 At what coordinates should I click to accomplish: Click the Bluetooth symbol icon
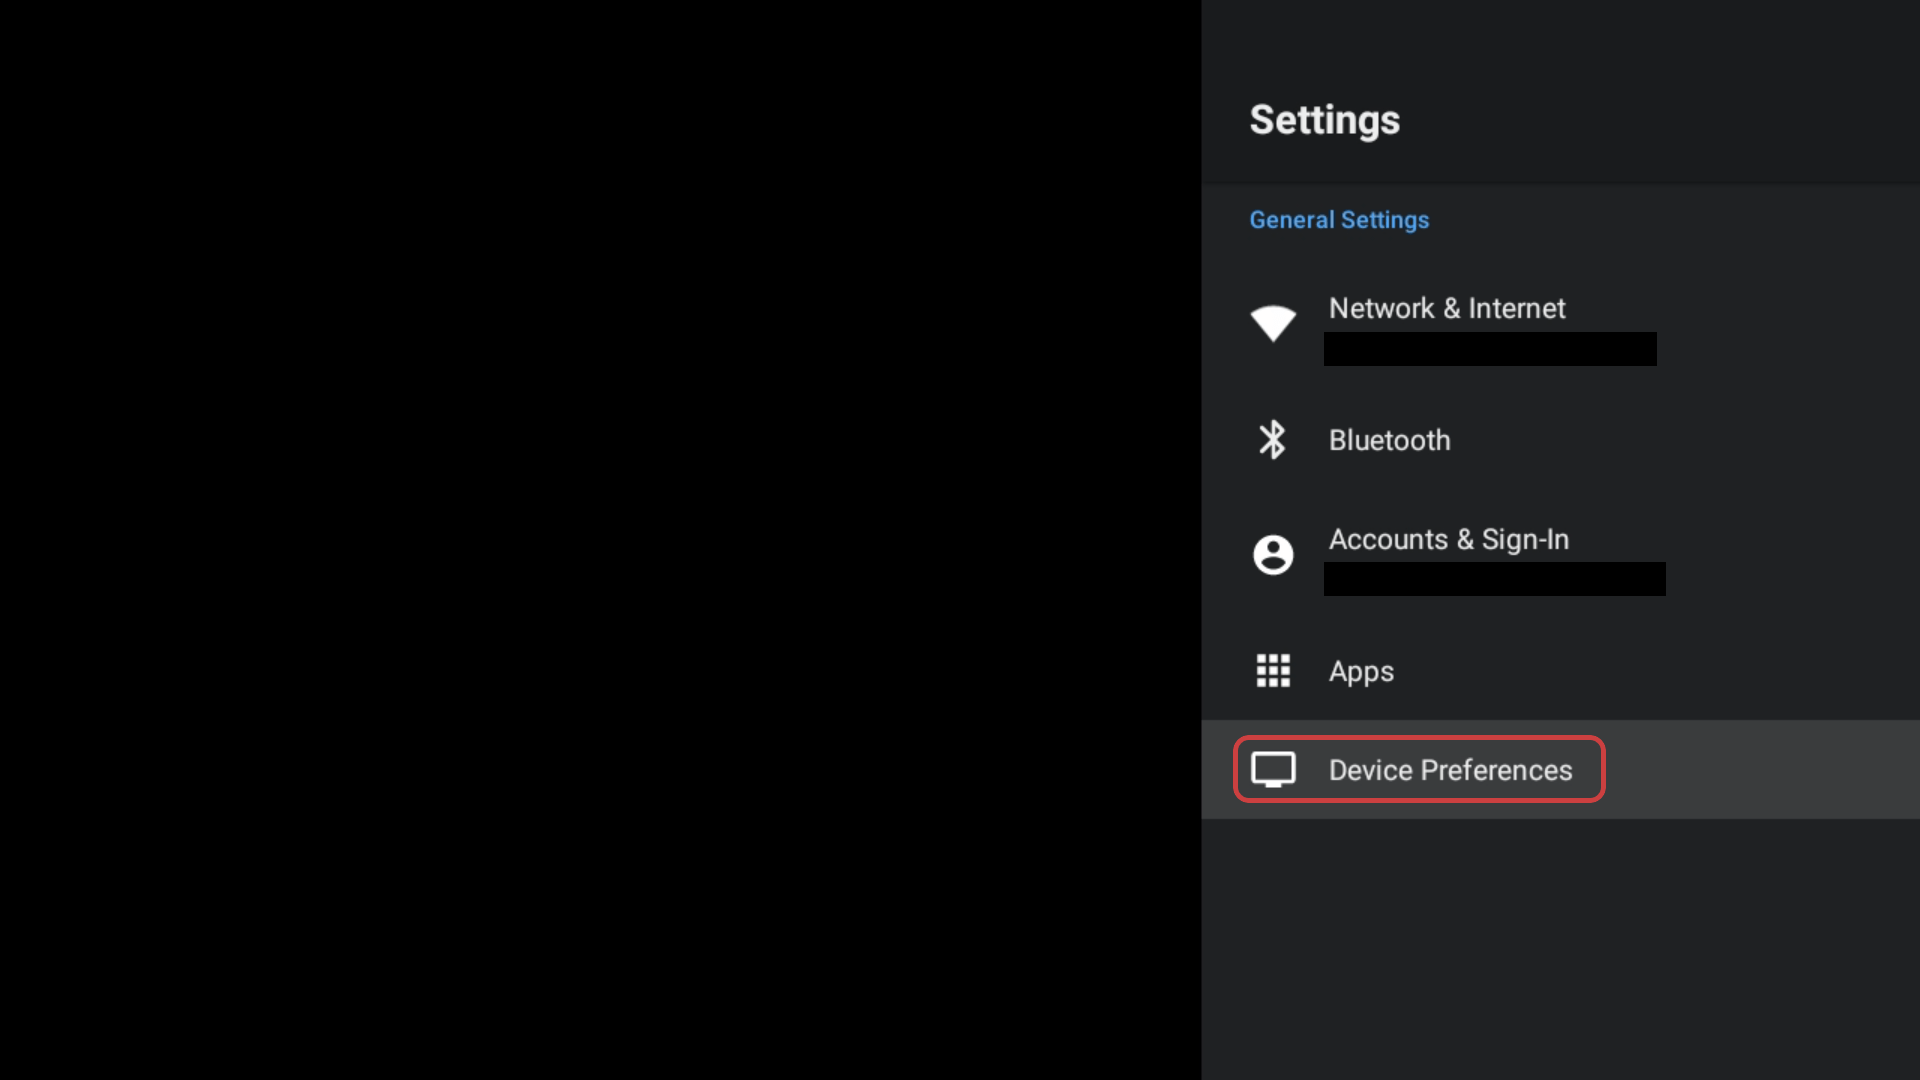[x=1272, y=440]
